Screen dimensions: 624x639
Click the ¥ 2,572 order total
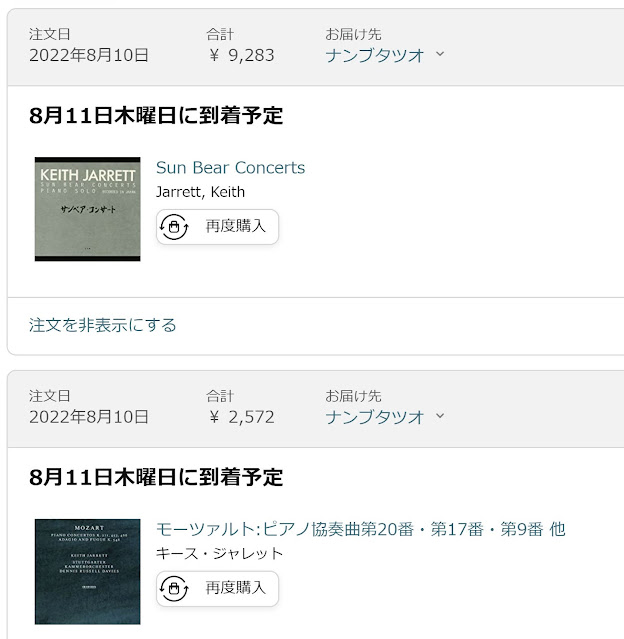click(241, 417)
